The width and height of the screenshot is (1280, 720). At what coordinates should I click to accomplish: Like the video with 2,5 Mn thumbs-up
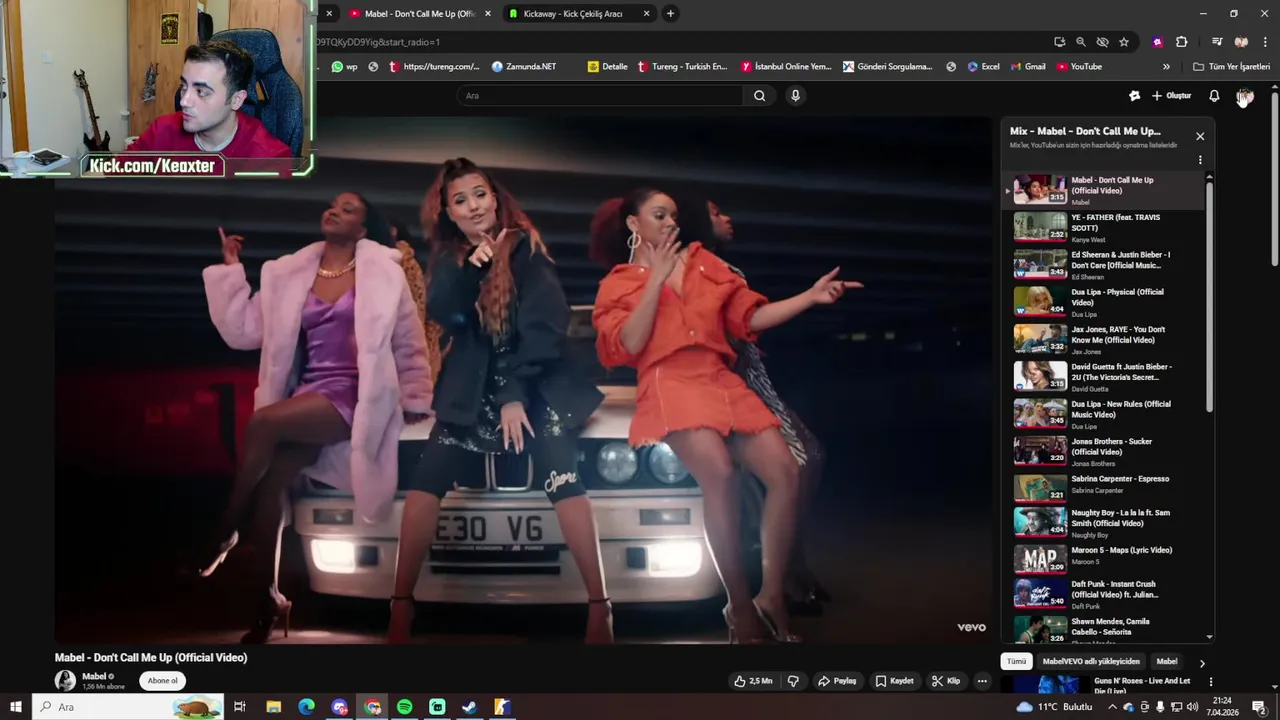753,681
